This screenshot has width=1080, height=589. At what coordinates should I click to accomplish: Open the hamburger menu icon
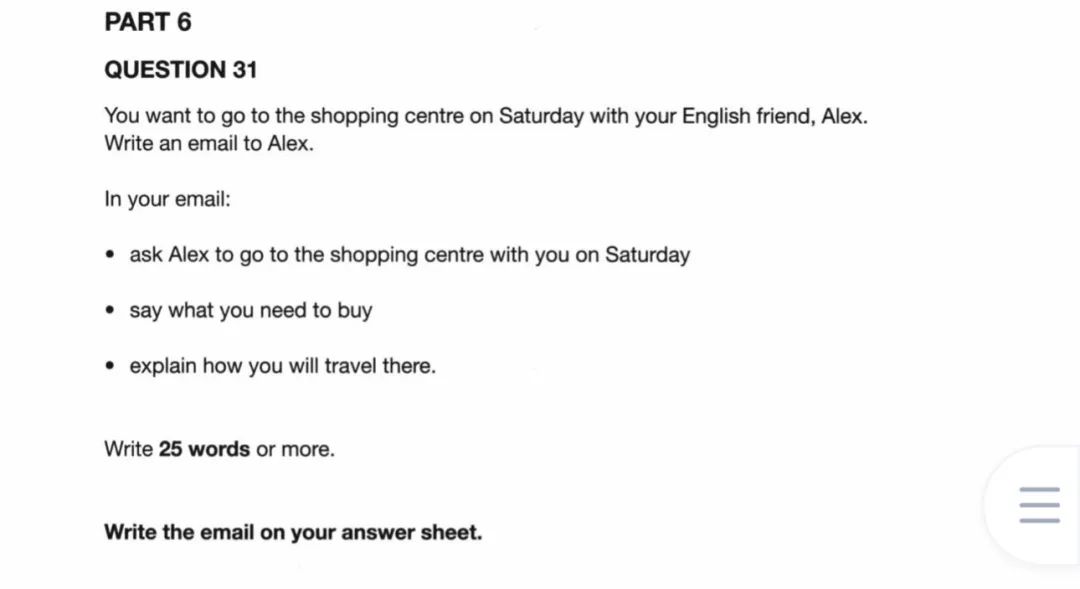pos(1039,505)
